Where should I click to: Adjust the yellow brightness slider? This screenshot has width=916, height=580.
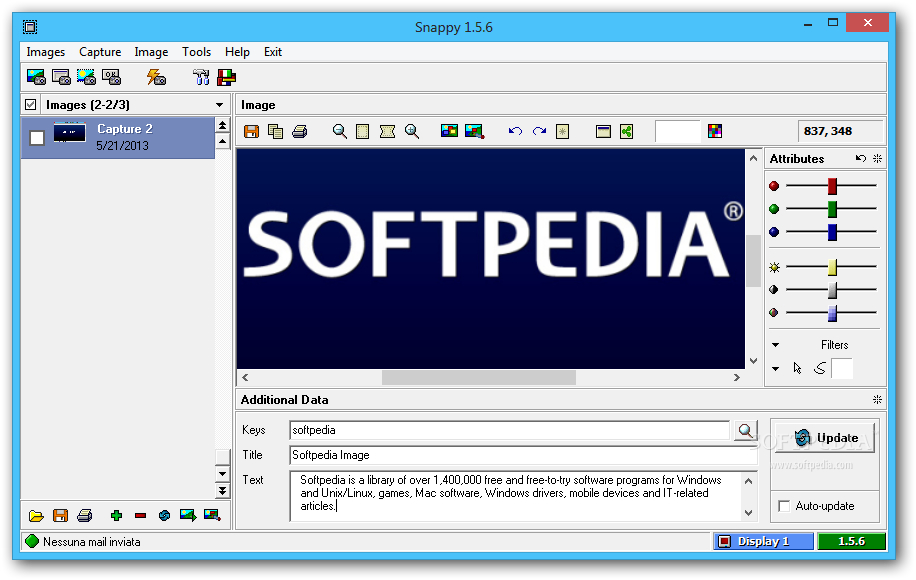pyautogui.click(x=832, y=267)
